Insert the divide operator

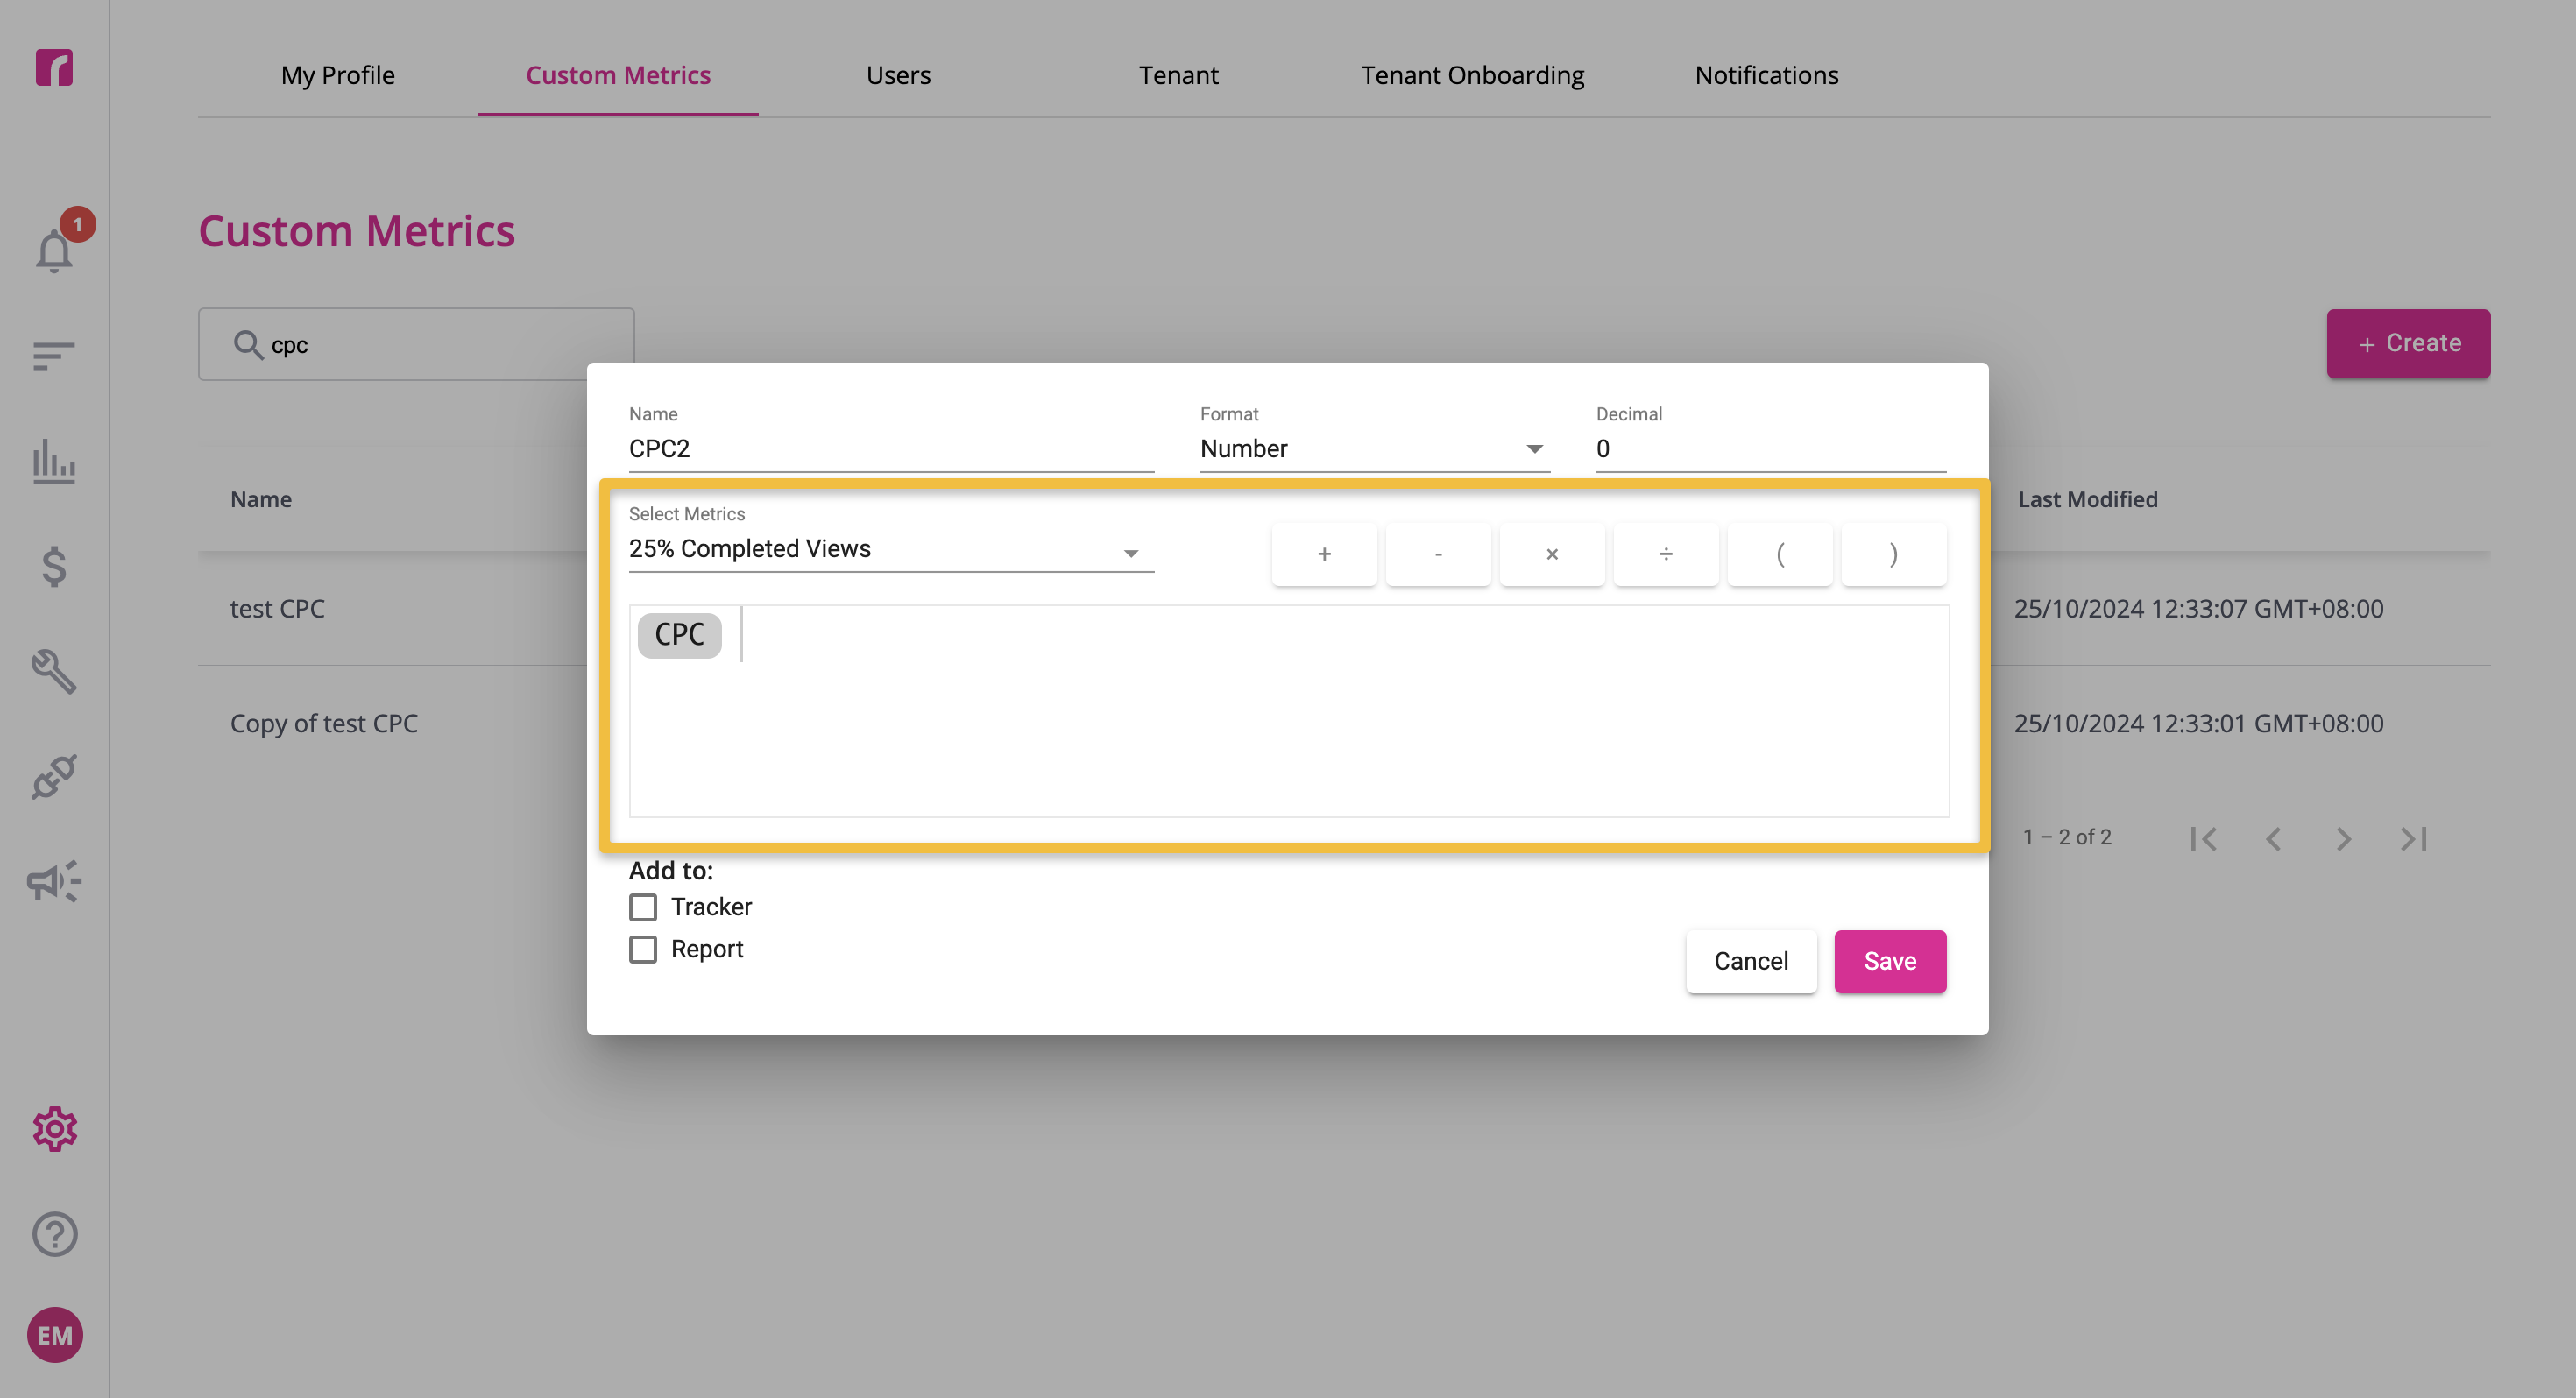click(x=1666, y=554)
